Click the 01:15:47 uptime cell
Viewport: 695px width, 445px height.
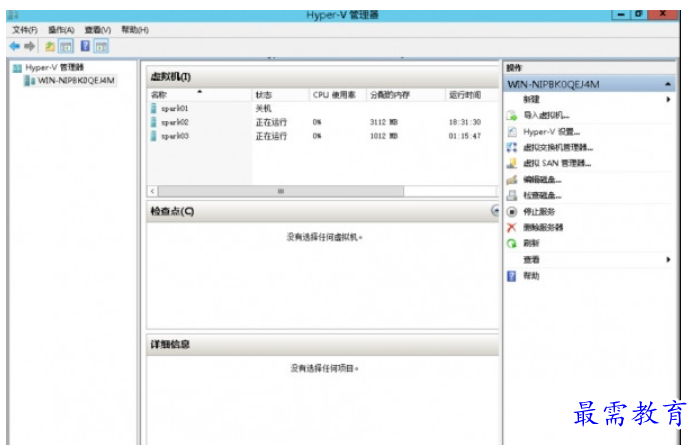point(465,136)
